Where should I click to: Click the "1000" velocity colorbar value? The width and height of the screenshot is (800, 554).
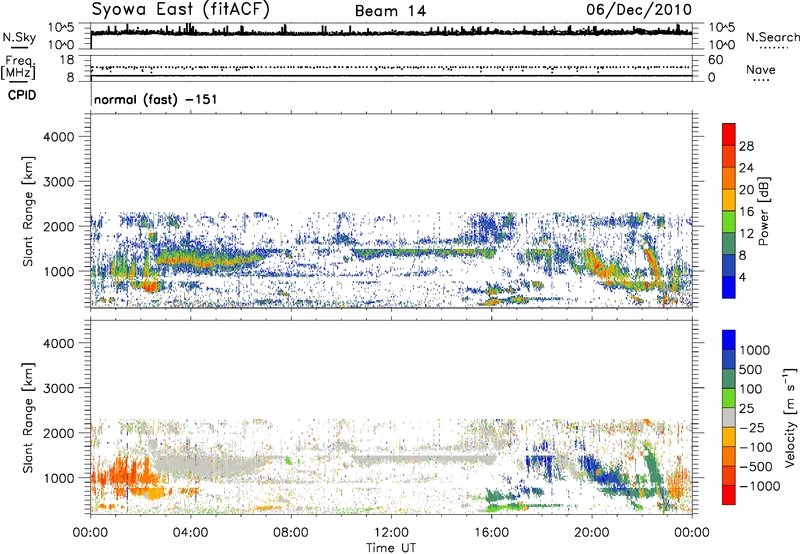pos(754,350)
